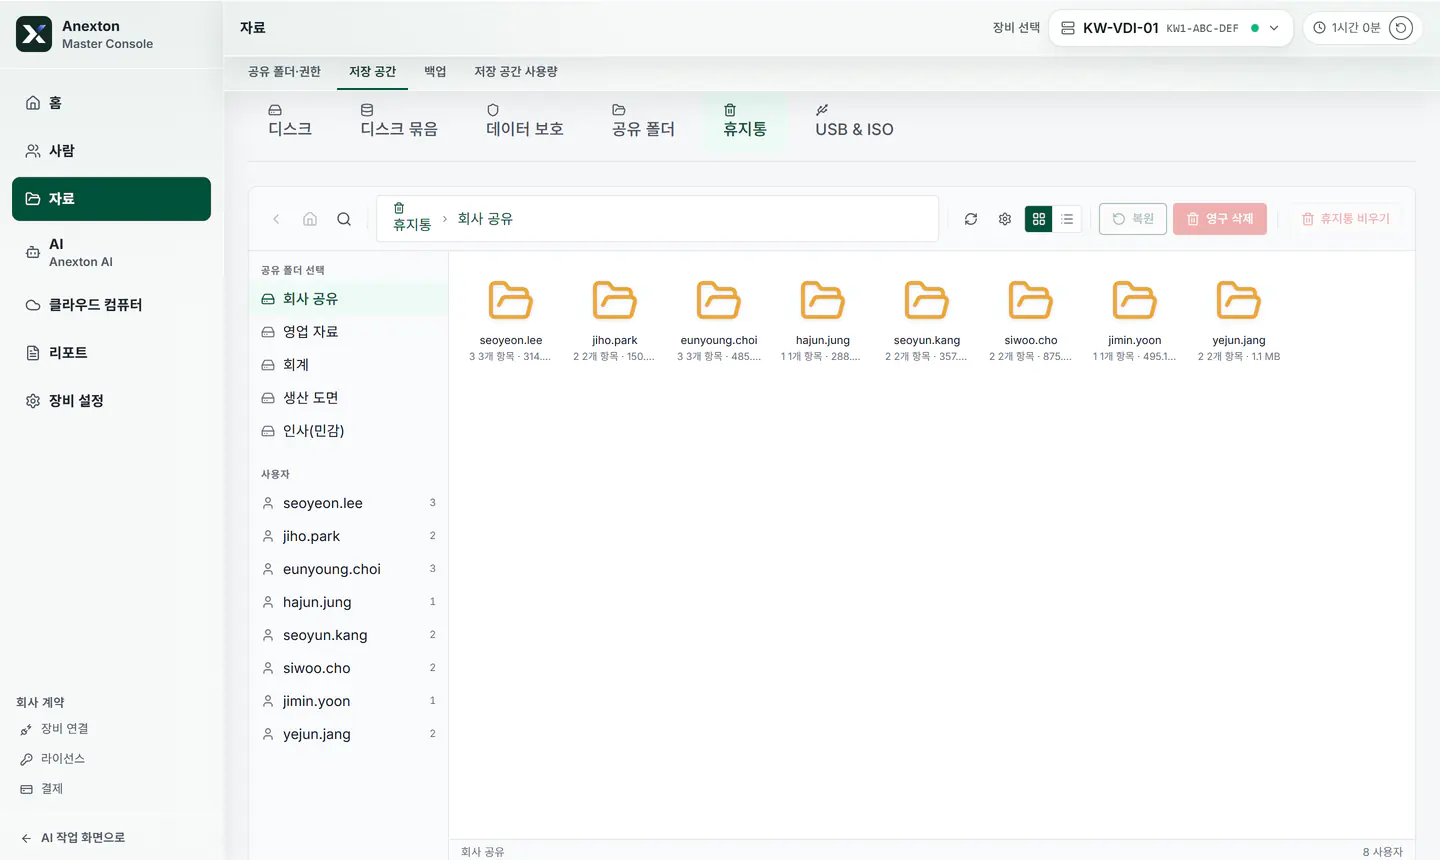The image size is (1440, 860).
Task: Open the seoyeon.lee folder
Action: tap(511, 320)
